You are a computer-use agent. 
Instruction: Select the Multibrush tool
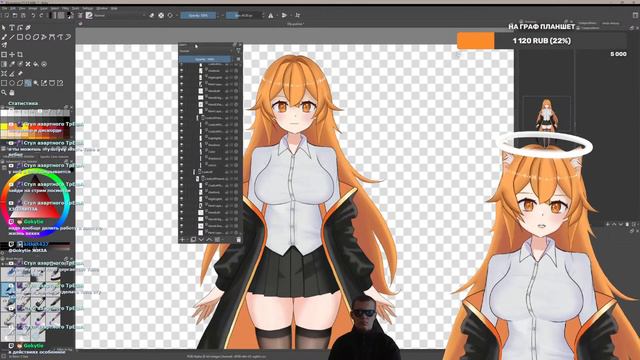coord(4,45)
